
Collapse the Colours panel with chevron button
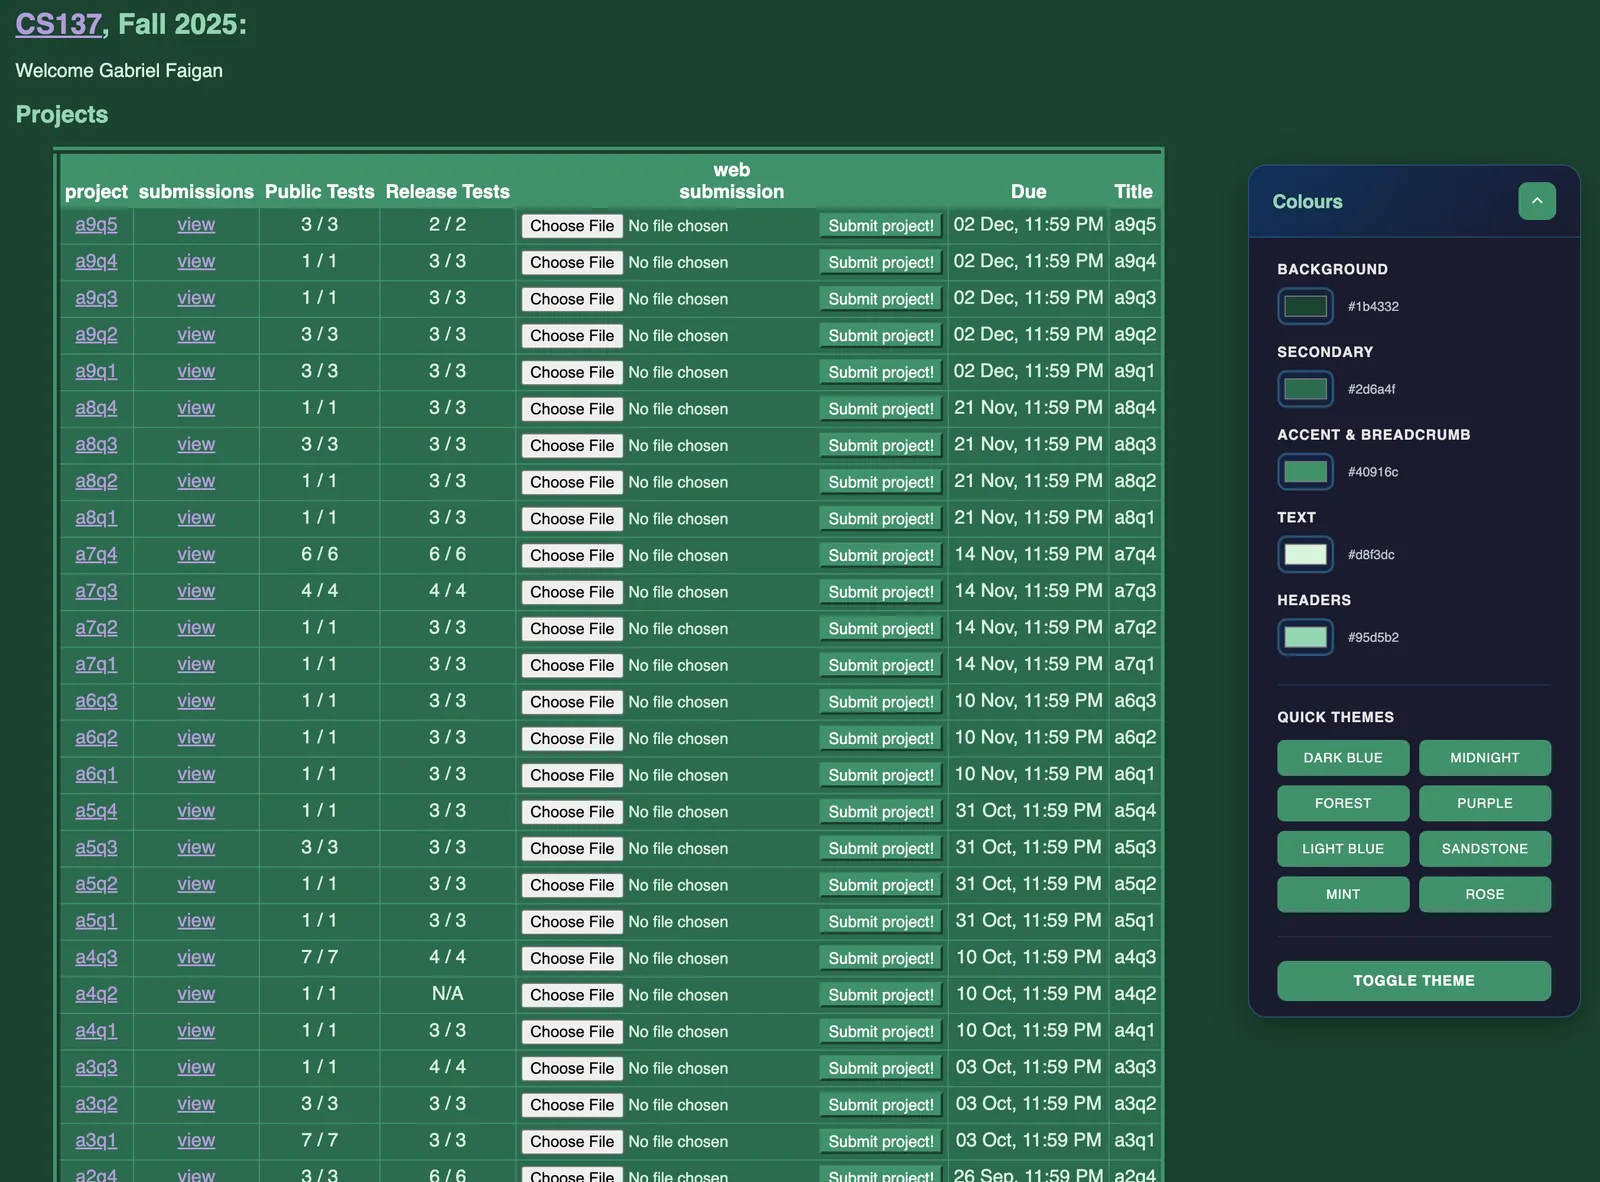coord(1537,201)
